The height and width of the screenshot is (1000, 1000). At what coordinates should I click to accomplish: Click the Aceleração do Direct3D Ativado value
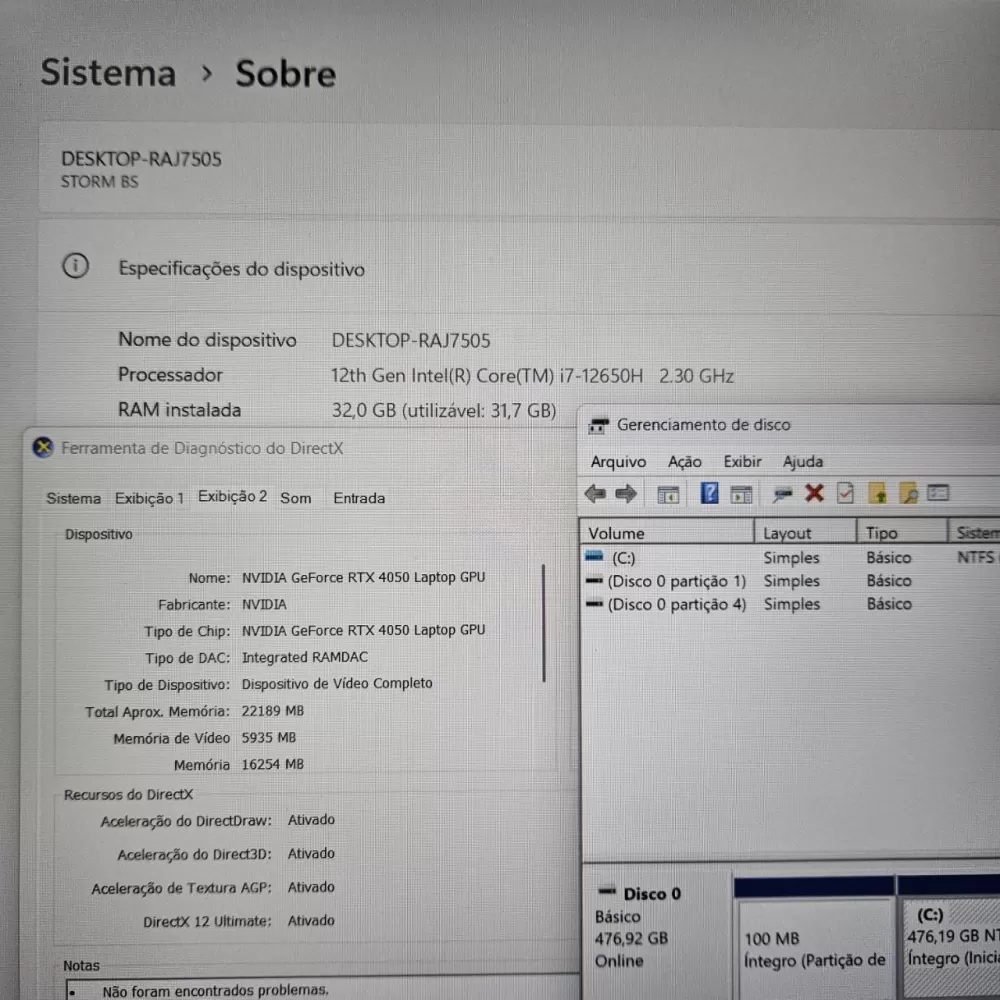pyautogui.click(x=311, y=853)
